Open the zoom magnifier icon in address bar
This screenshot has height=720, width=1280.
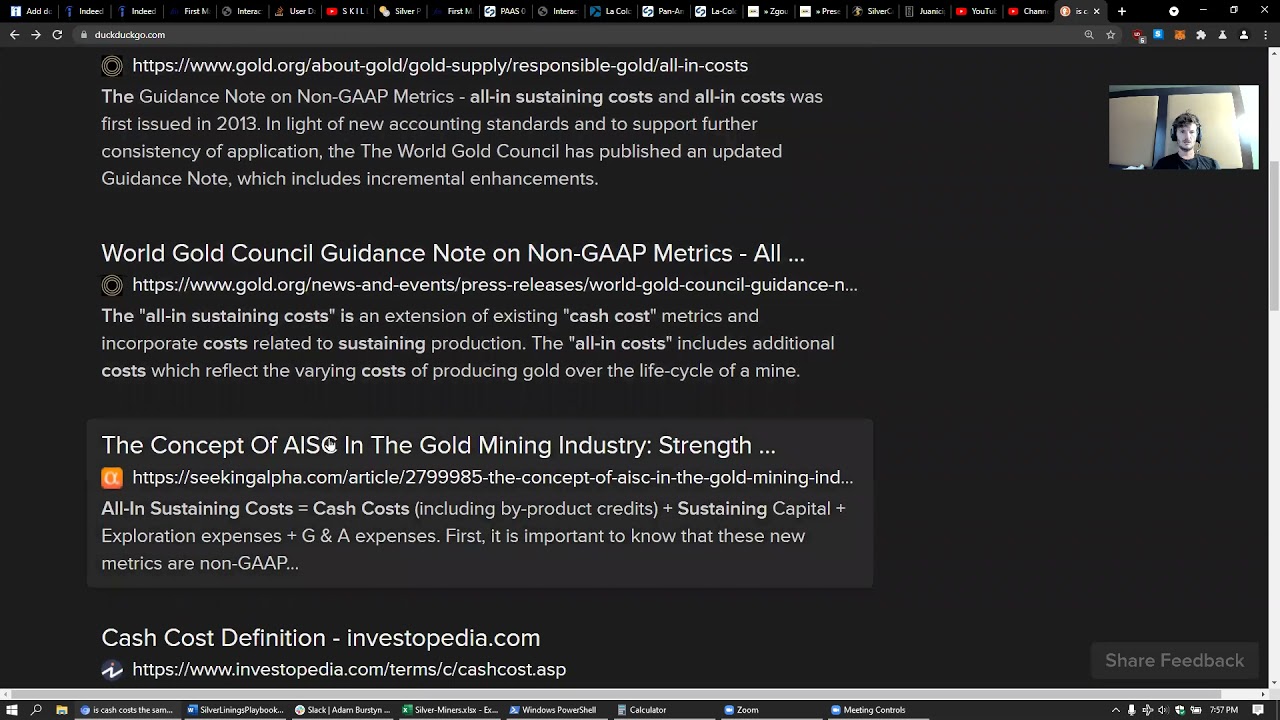[1089, 35]
